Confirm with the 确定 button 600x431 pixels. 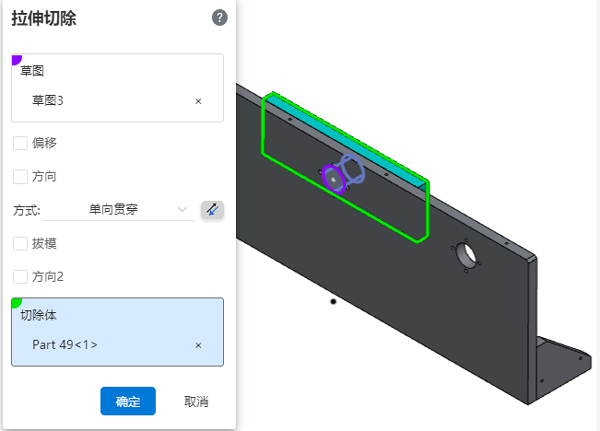coord(128,401)
